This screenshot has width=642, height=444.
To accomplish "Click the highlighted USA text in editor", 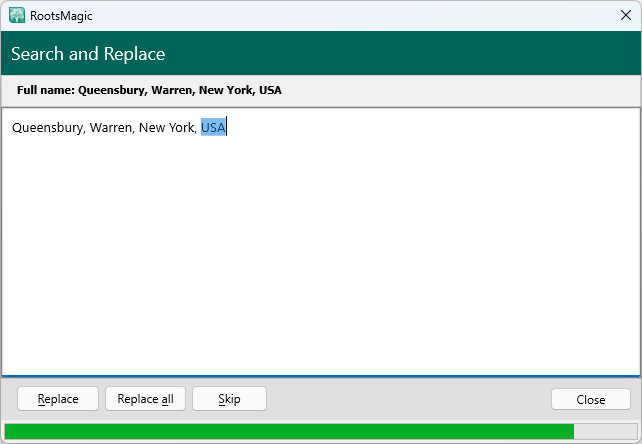I will point(213,127).
